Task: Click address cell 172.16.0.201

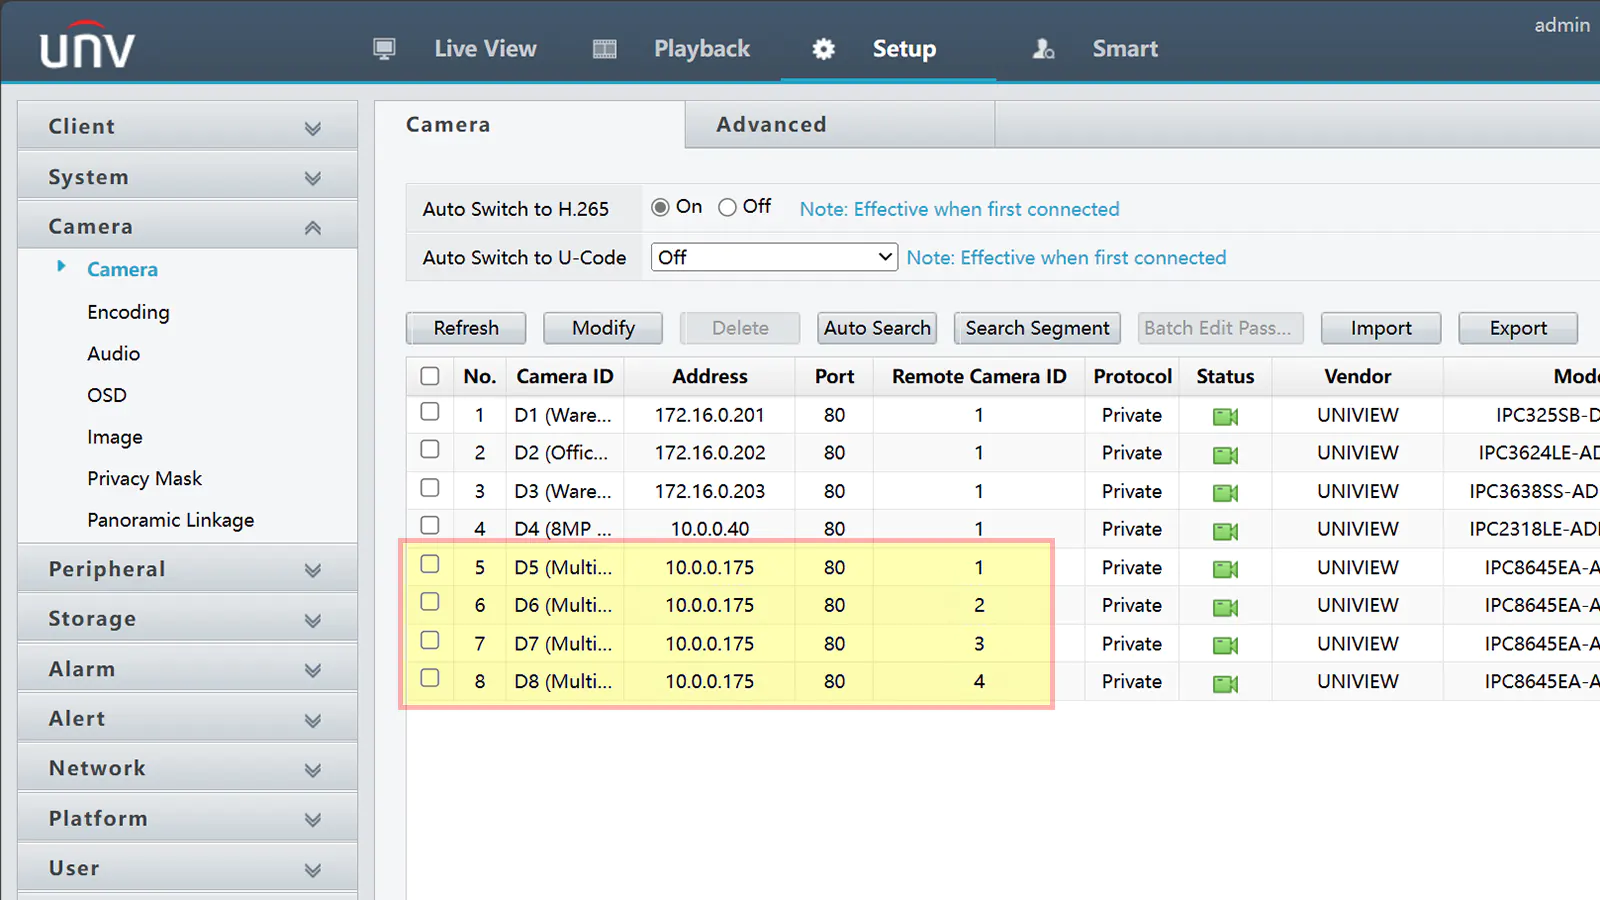Action: tap(710, 415)
